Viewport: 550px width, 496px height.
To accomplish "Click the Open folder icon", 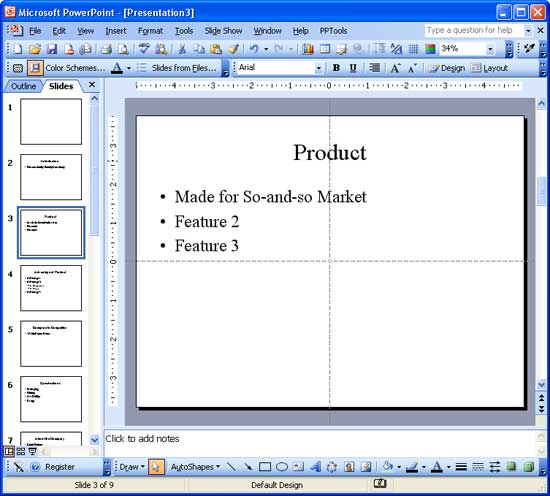I will click(35, 49).
